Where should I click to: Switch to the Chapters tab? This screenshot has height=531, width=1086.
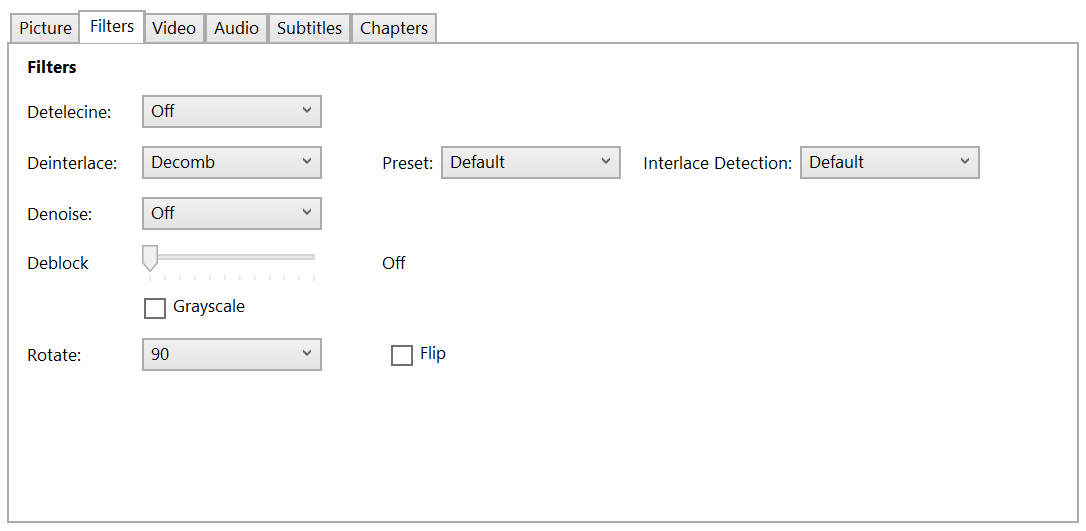pyautogui.click(x=394, y=28)
